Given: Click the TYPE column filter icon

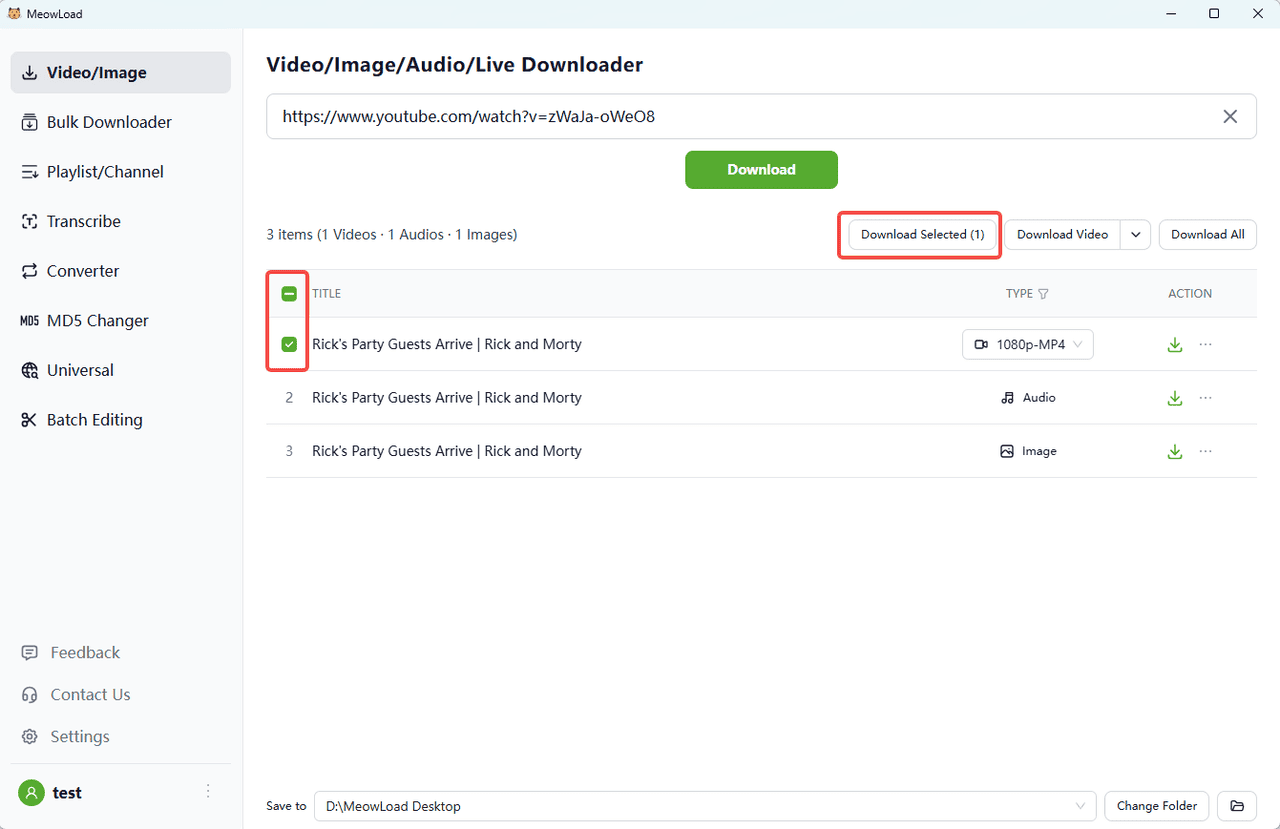Looking at the screenshot, I should [x=1043, y=294].
